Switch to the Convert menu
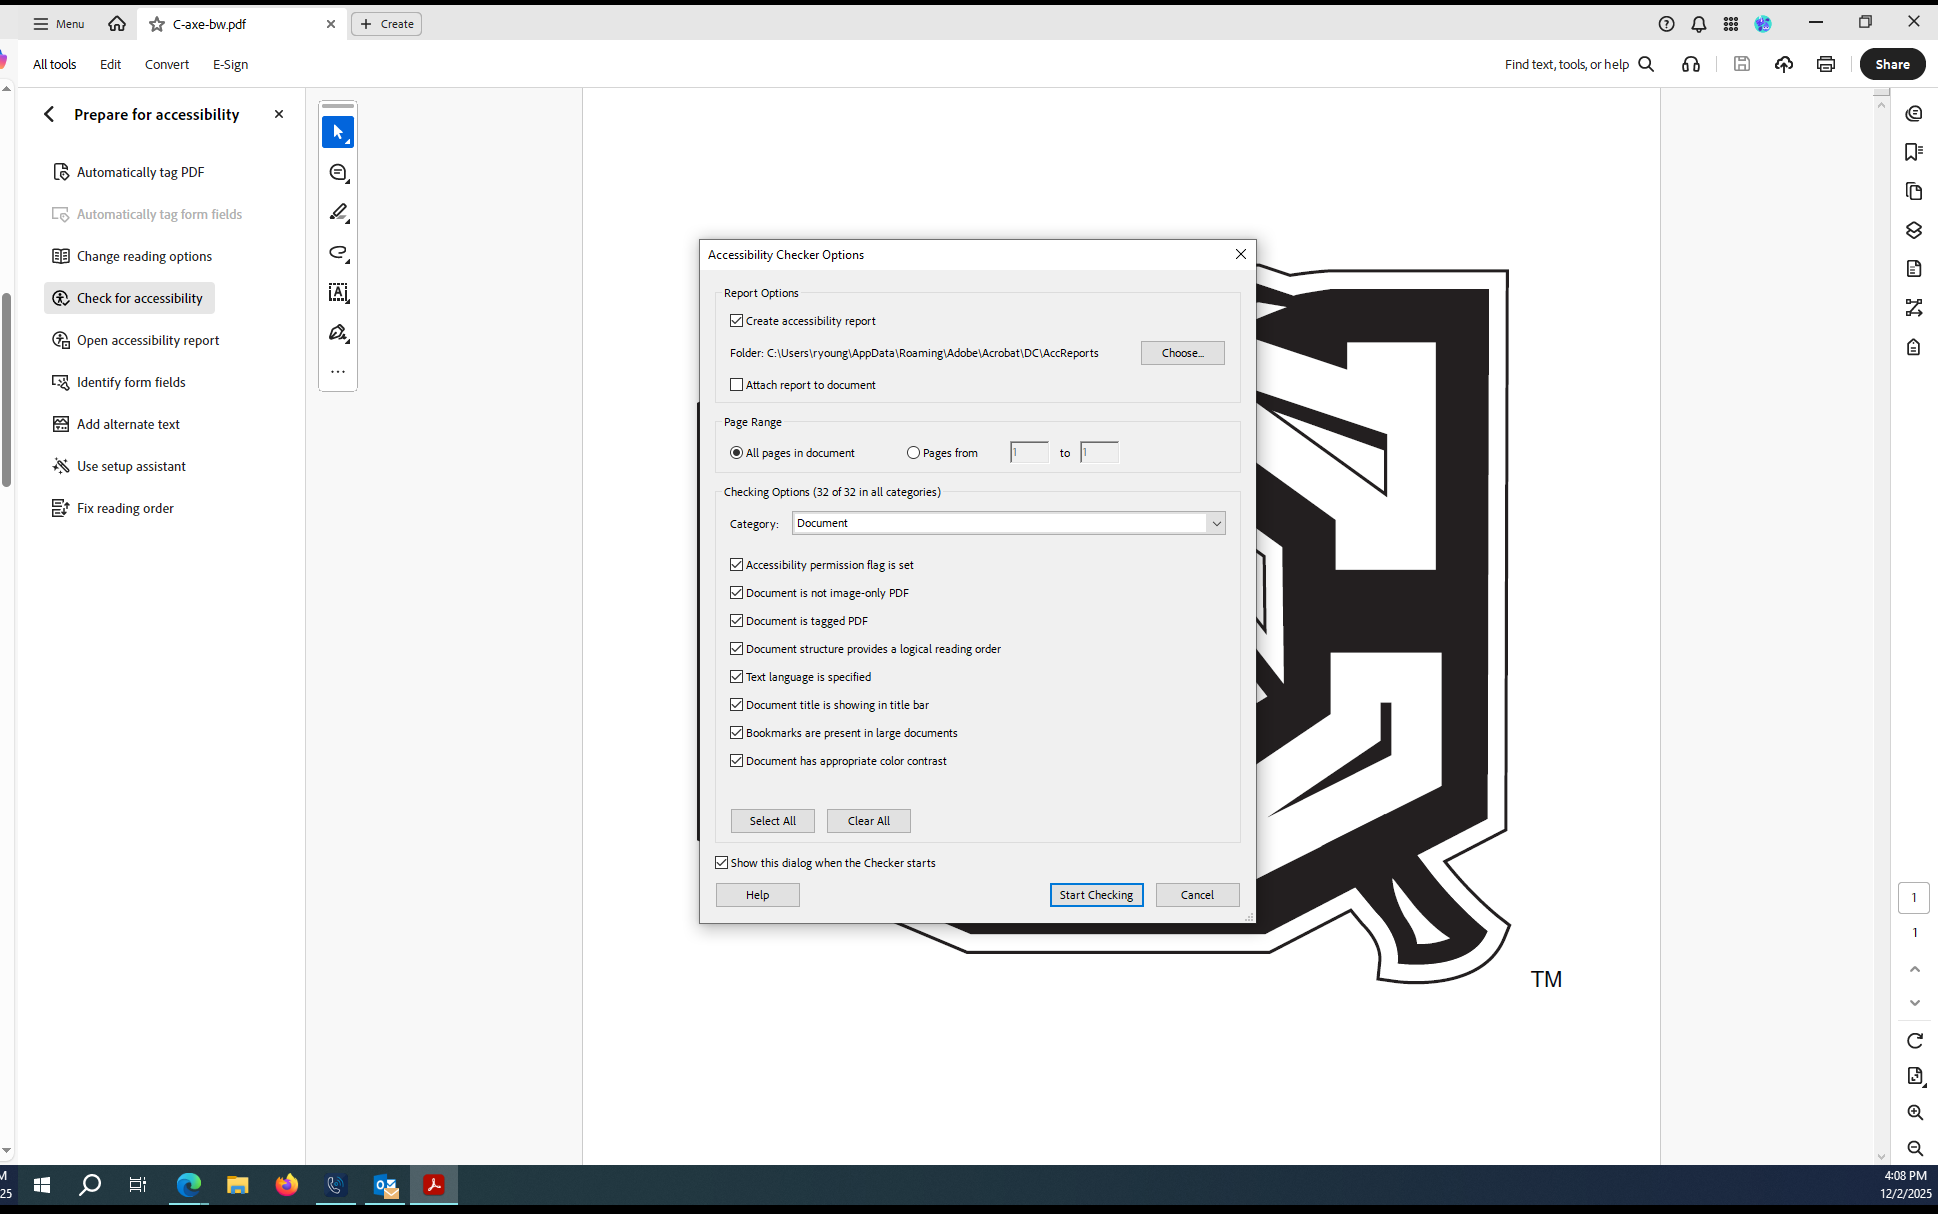The image size is (1938, 1214). pyautogui.click(x=166, y=64)
